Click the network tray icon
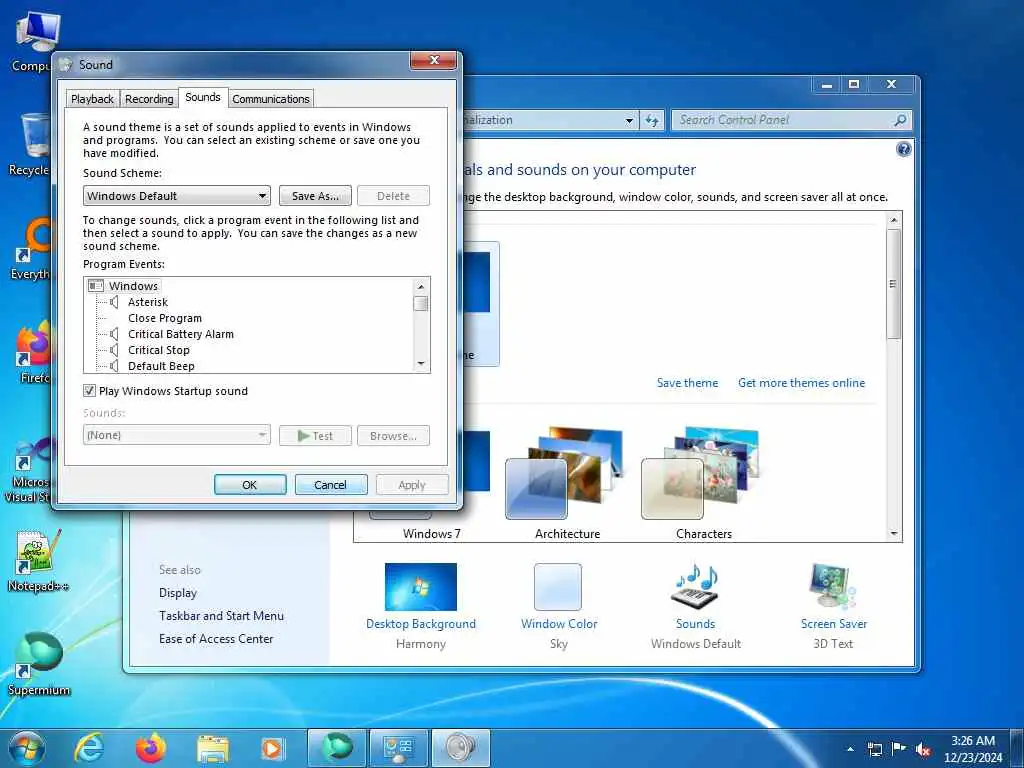Image resolution: width=1024 pixels, height=768 pixels. click(874, 750)
